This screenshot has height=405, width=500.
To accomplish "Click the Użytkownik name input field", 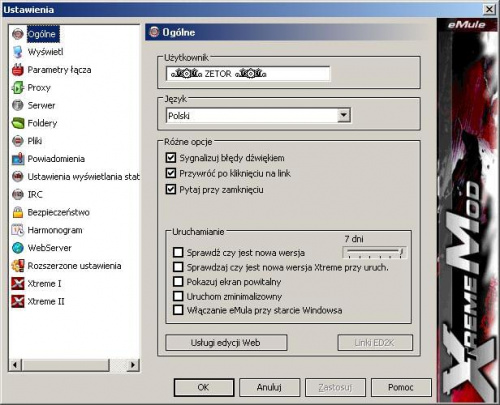I will pos(248,74).
